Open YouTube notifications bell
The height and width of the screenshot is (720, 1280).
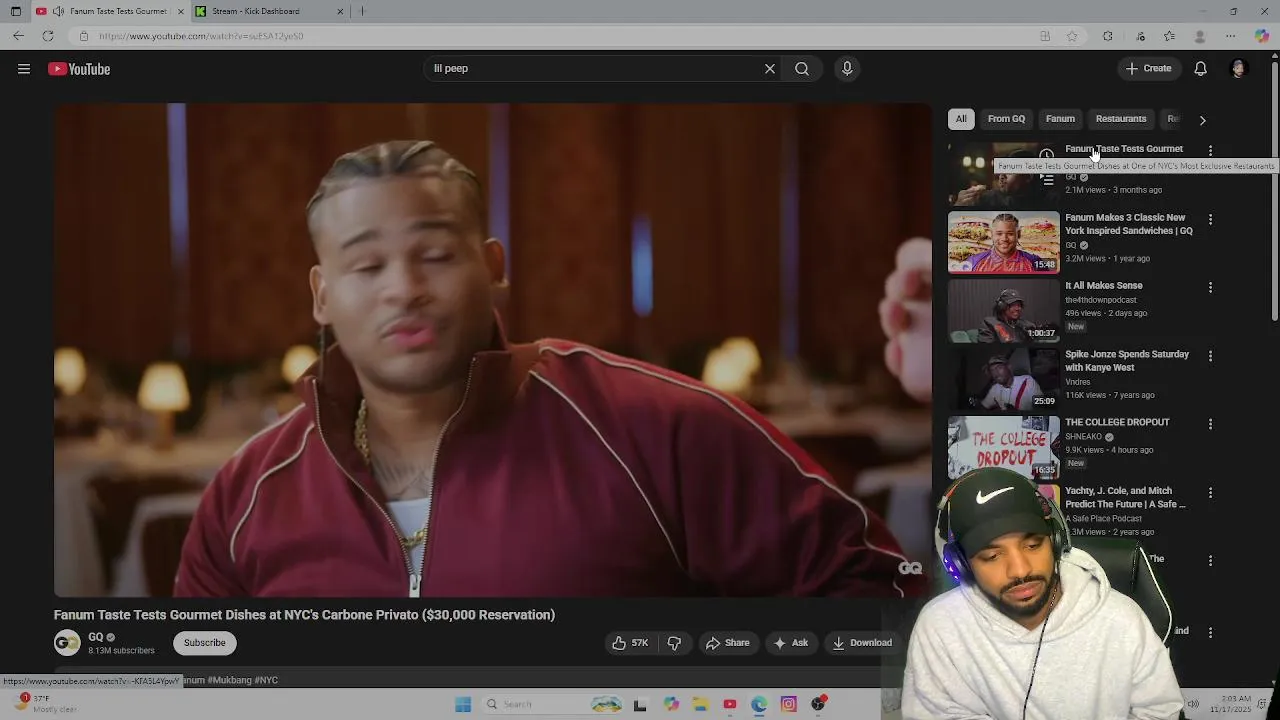coord(1200,69)
